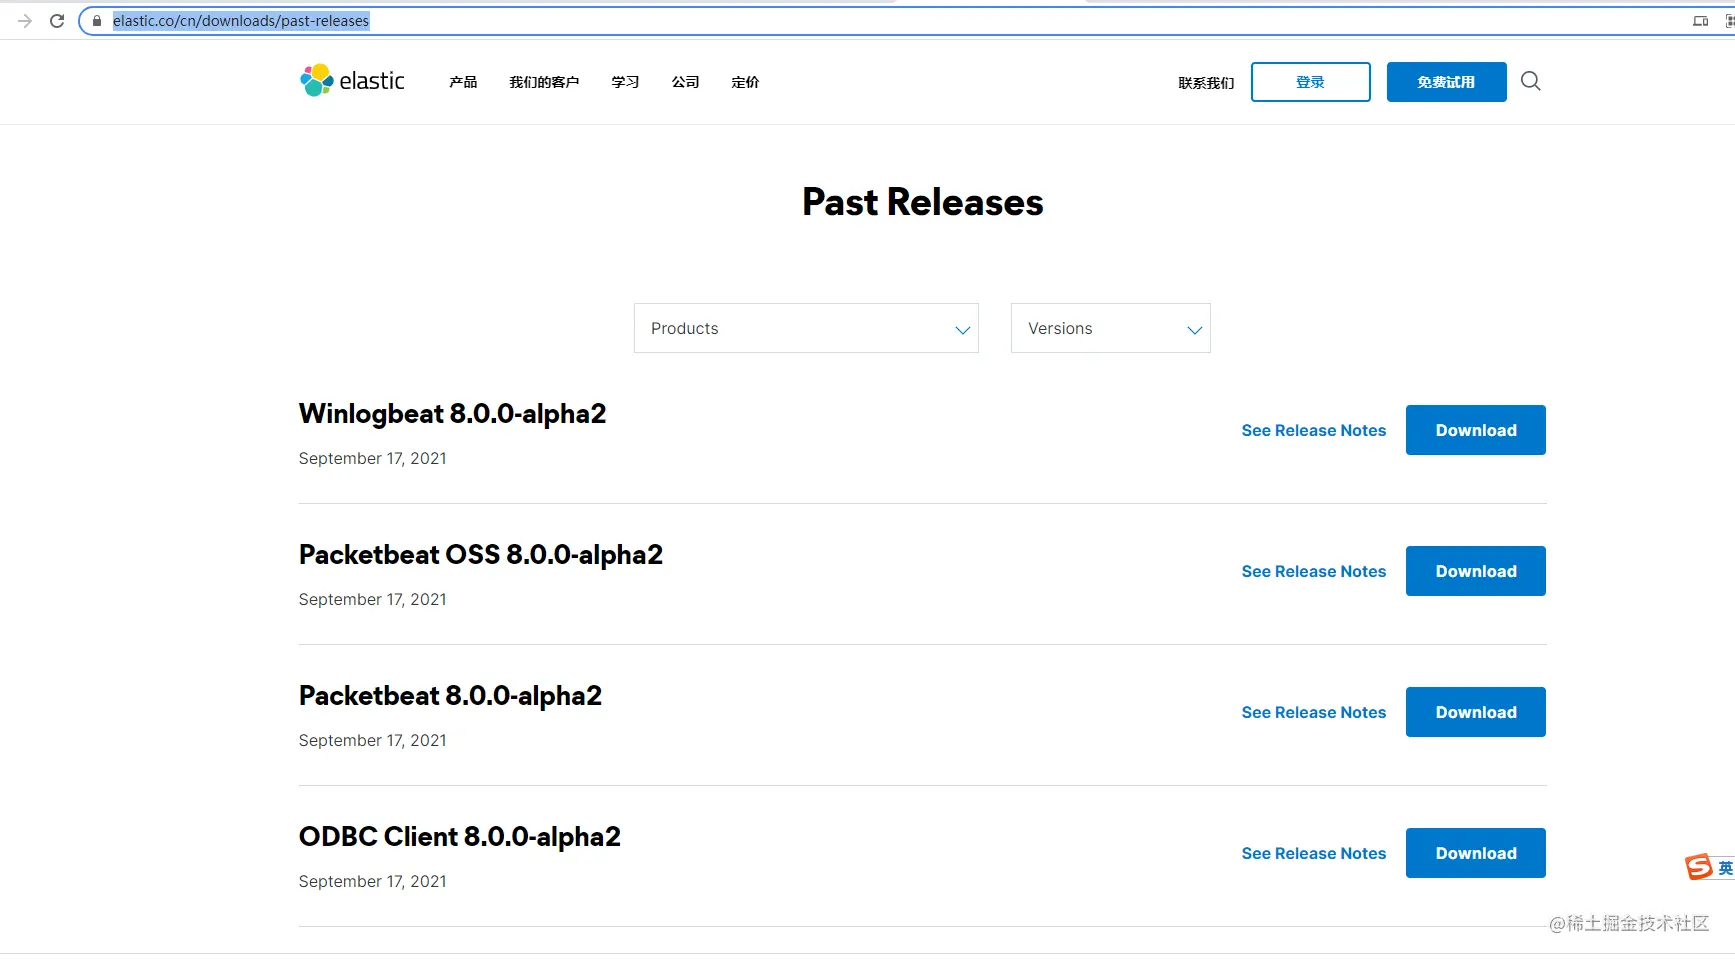Click the Packetbeat OSS September 17, 2021 date

373,599
